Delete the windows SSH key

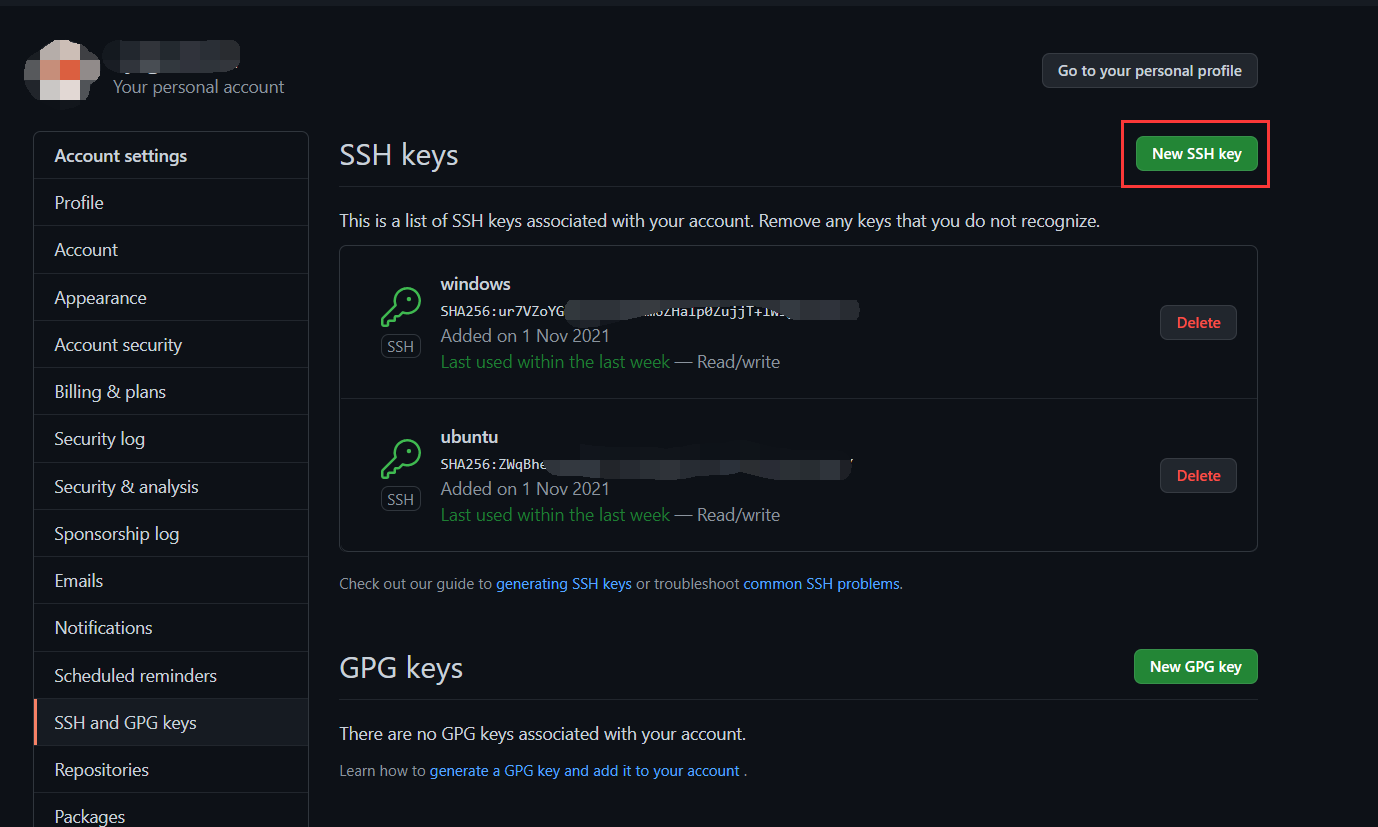click(x=1198, y=322)
